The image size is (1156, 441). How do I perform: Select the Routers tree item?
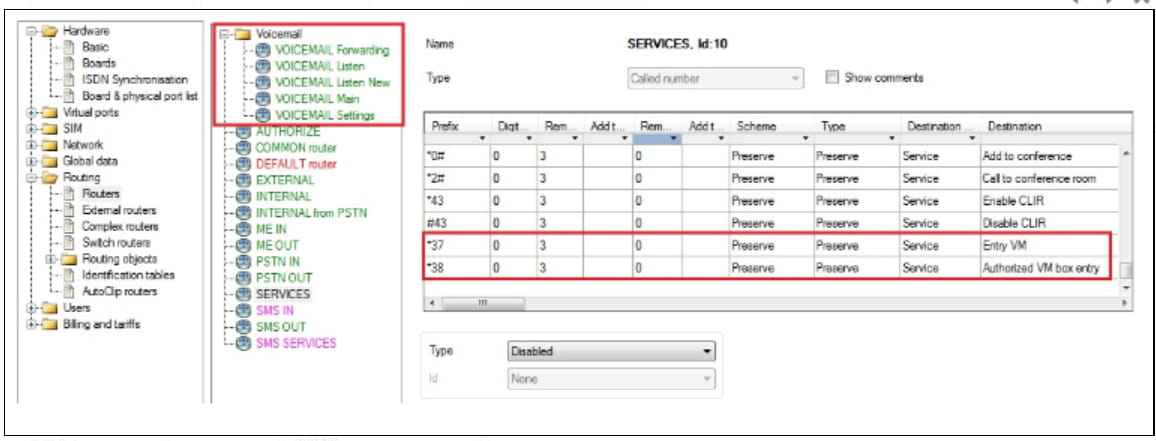coord(102,194)
